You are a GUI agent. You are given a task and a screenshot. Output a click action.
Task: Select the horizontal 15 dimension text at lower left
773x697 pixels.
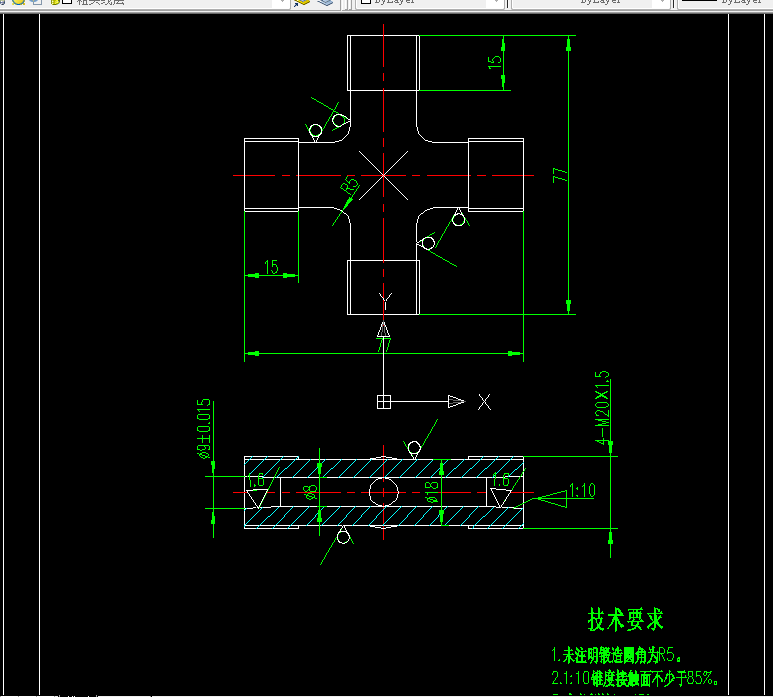[271, 267]
